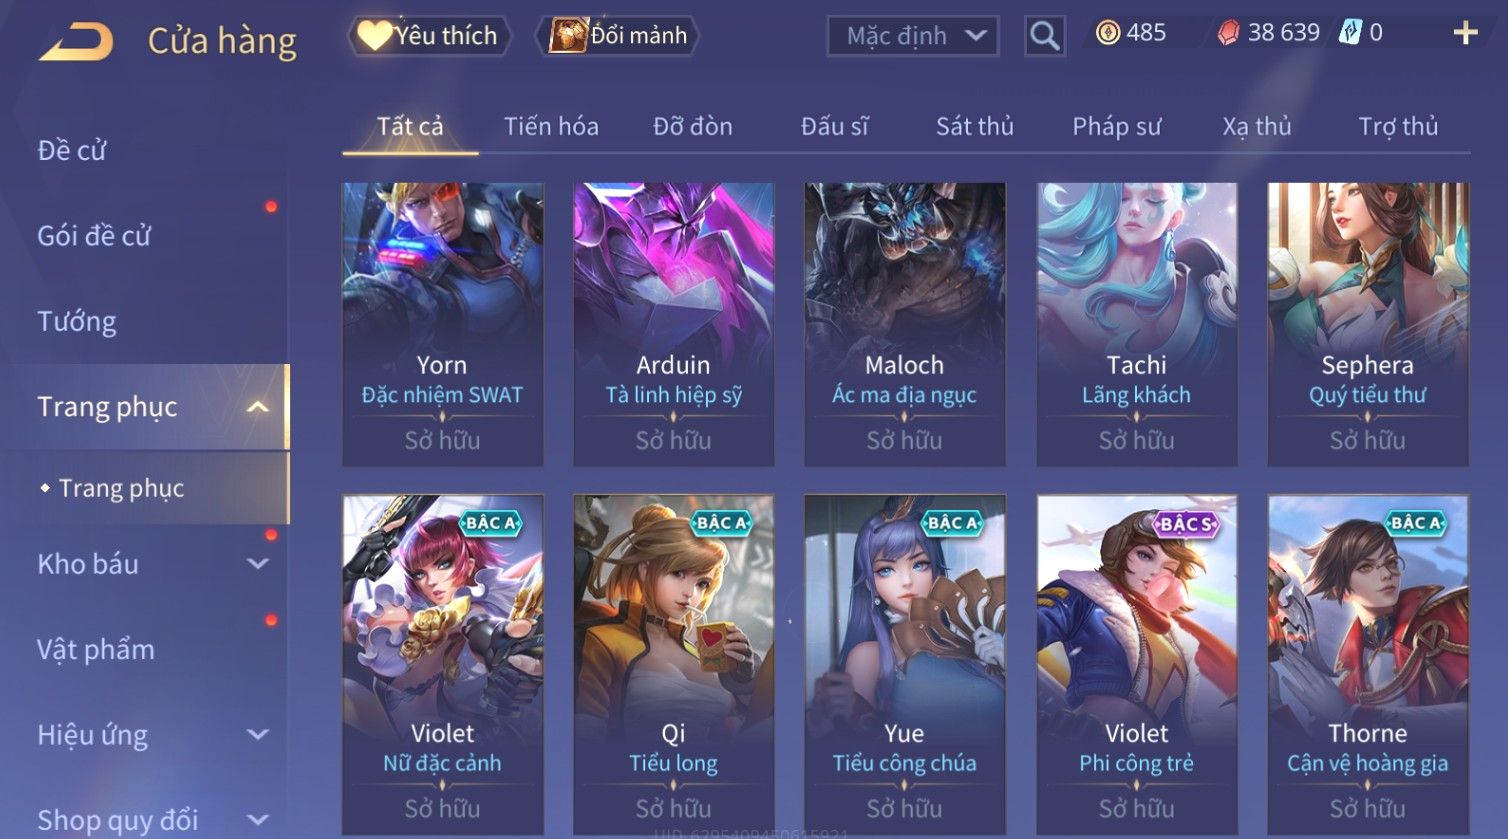Switch to the Pháp sư tab
Viewport: 1508px width, 839px height.
point(1116,126)
